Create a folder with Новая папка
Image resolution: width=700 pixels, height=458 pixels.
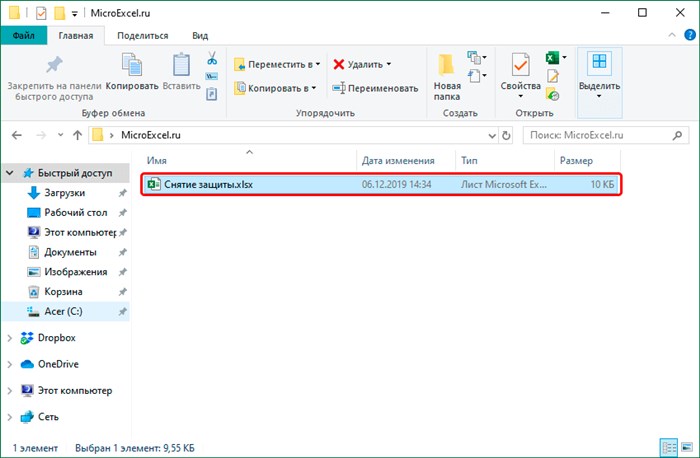[x=447, y=77]
